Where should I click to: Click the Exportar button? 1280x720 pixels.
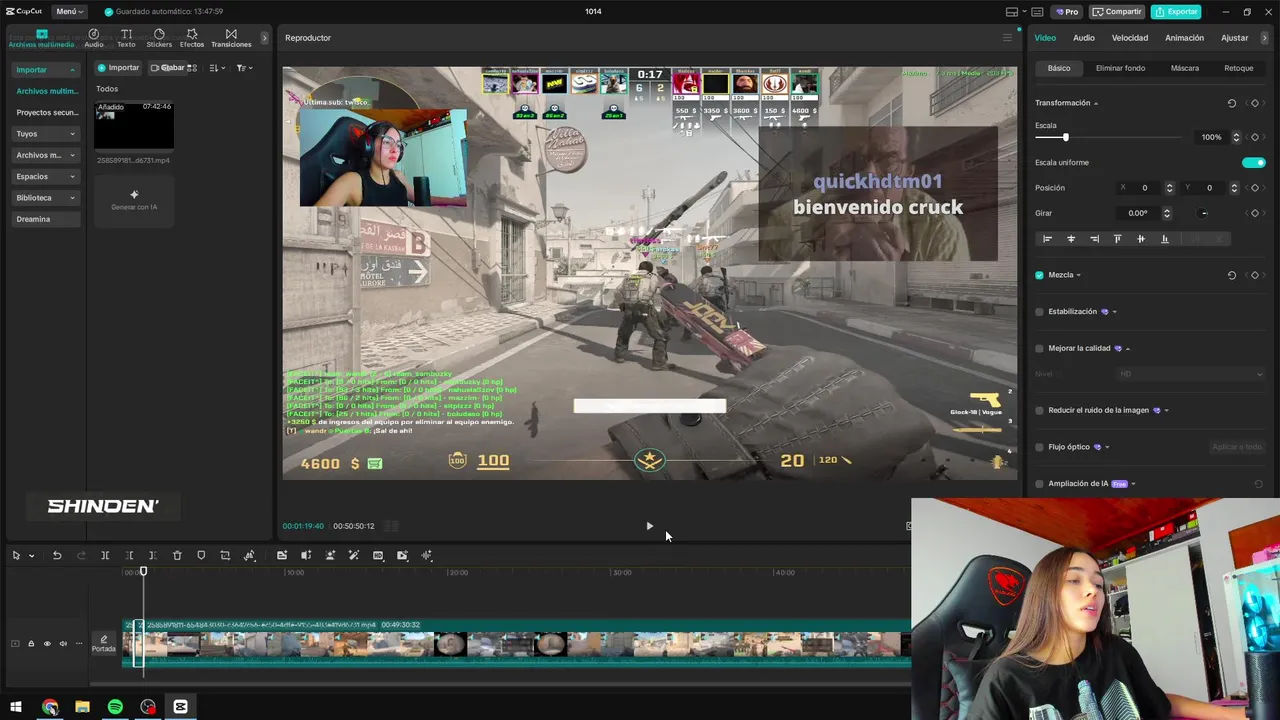pyautogui.click(x=1176, y=12)
